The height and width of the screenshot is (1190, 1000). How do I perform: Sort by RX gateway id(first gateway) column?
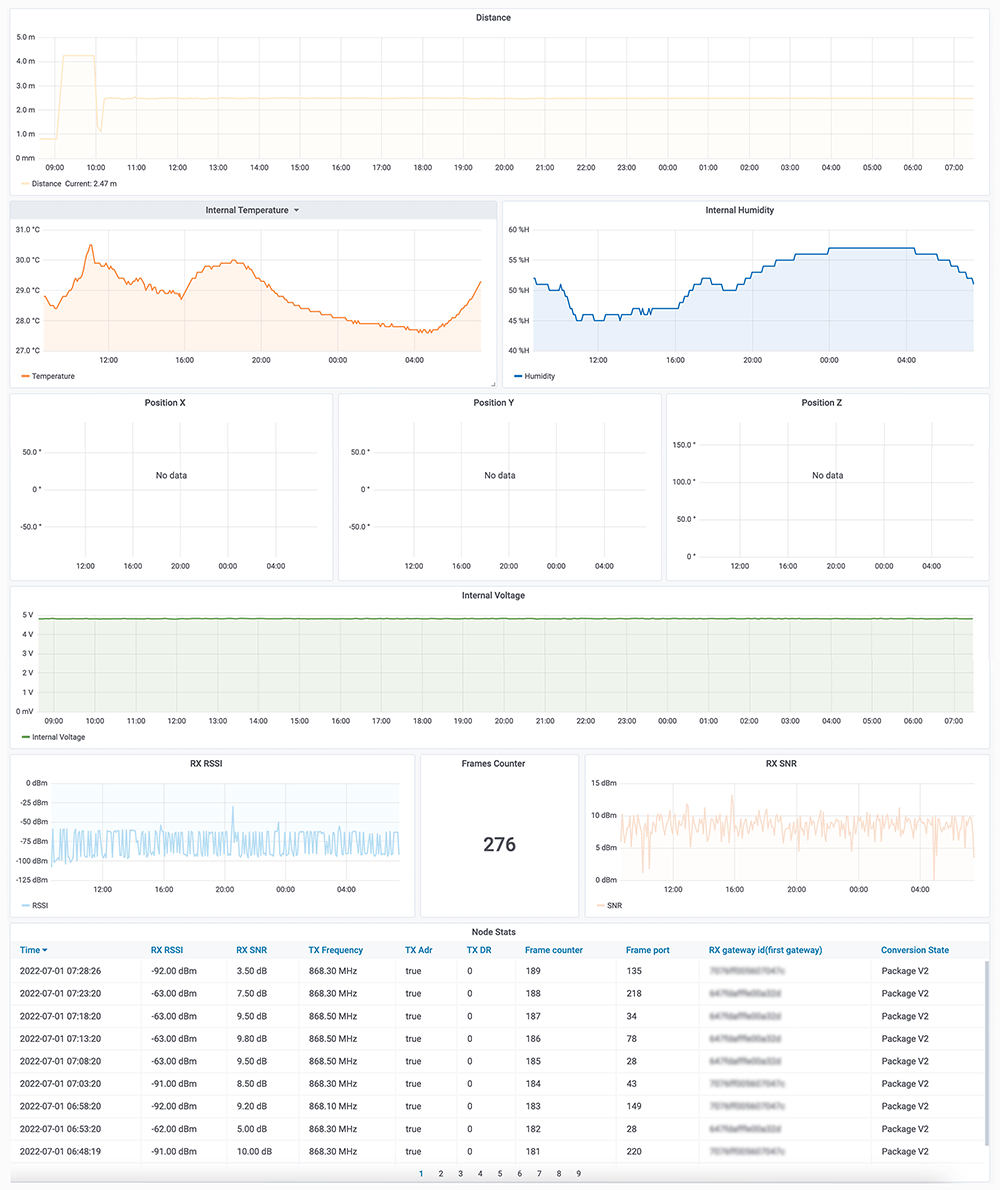pos(766,950)
